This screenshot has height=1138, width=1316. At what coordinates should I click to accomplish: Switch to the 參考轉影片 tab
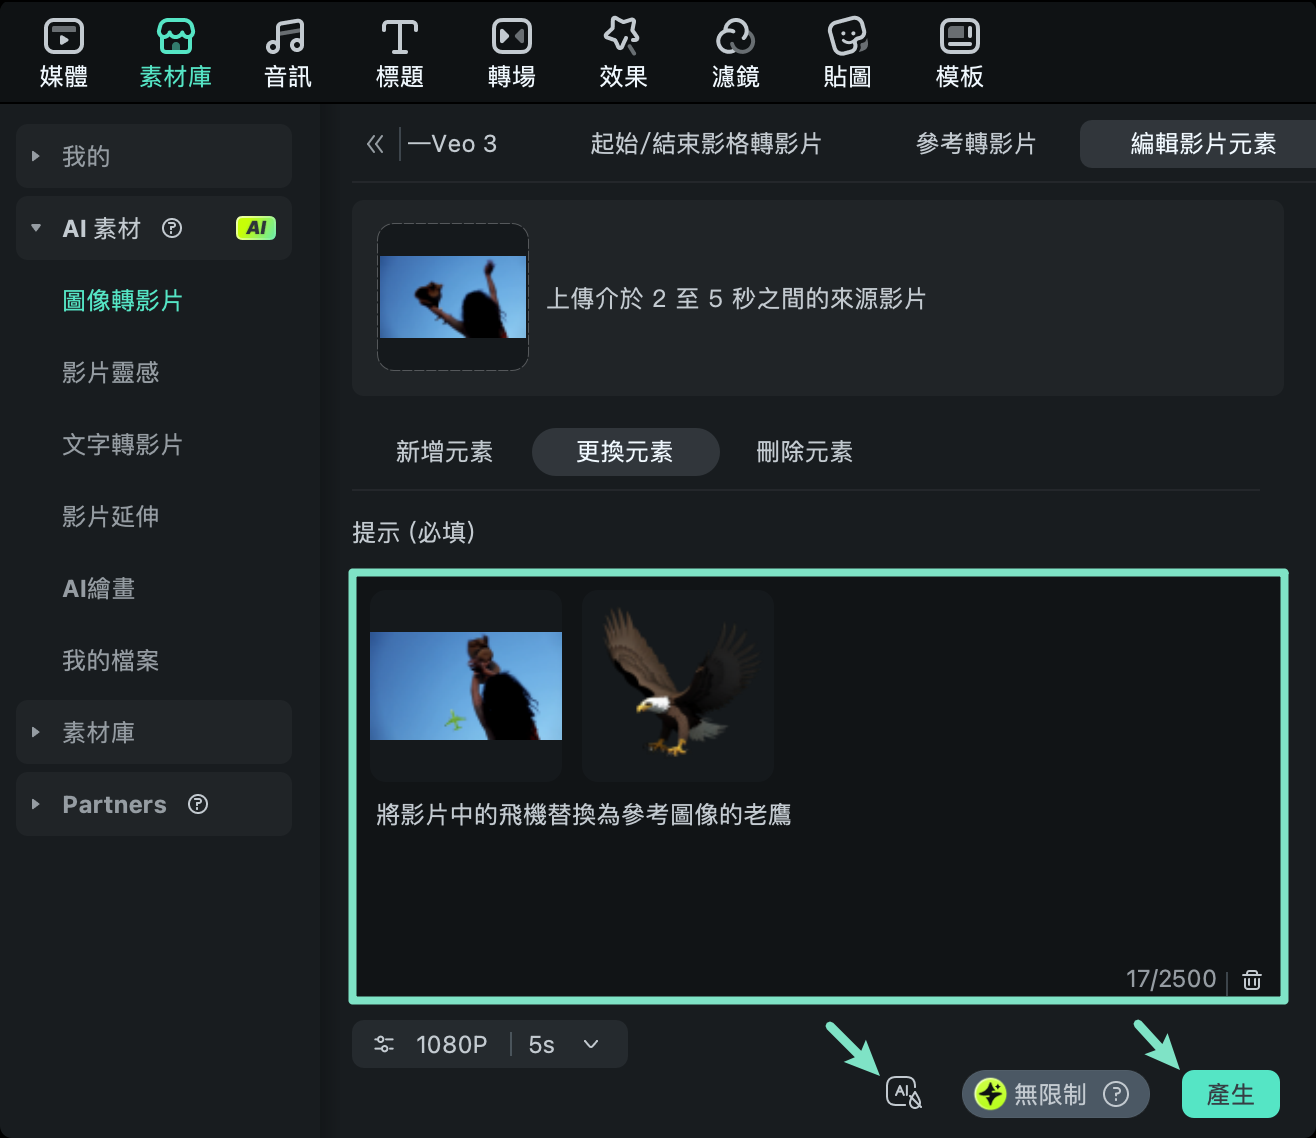[x=975, y=144]
